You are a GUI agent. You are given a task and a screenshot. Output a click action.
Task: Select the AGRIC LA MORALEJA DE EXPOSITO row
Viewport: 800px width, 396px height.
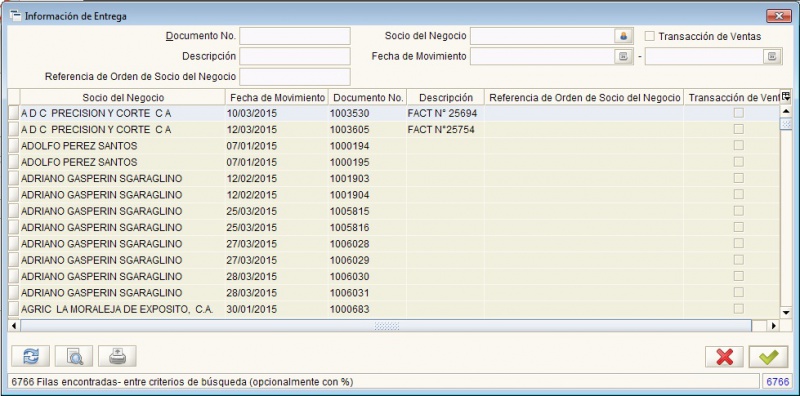click(x=393, y=309)
